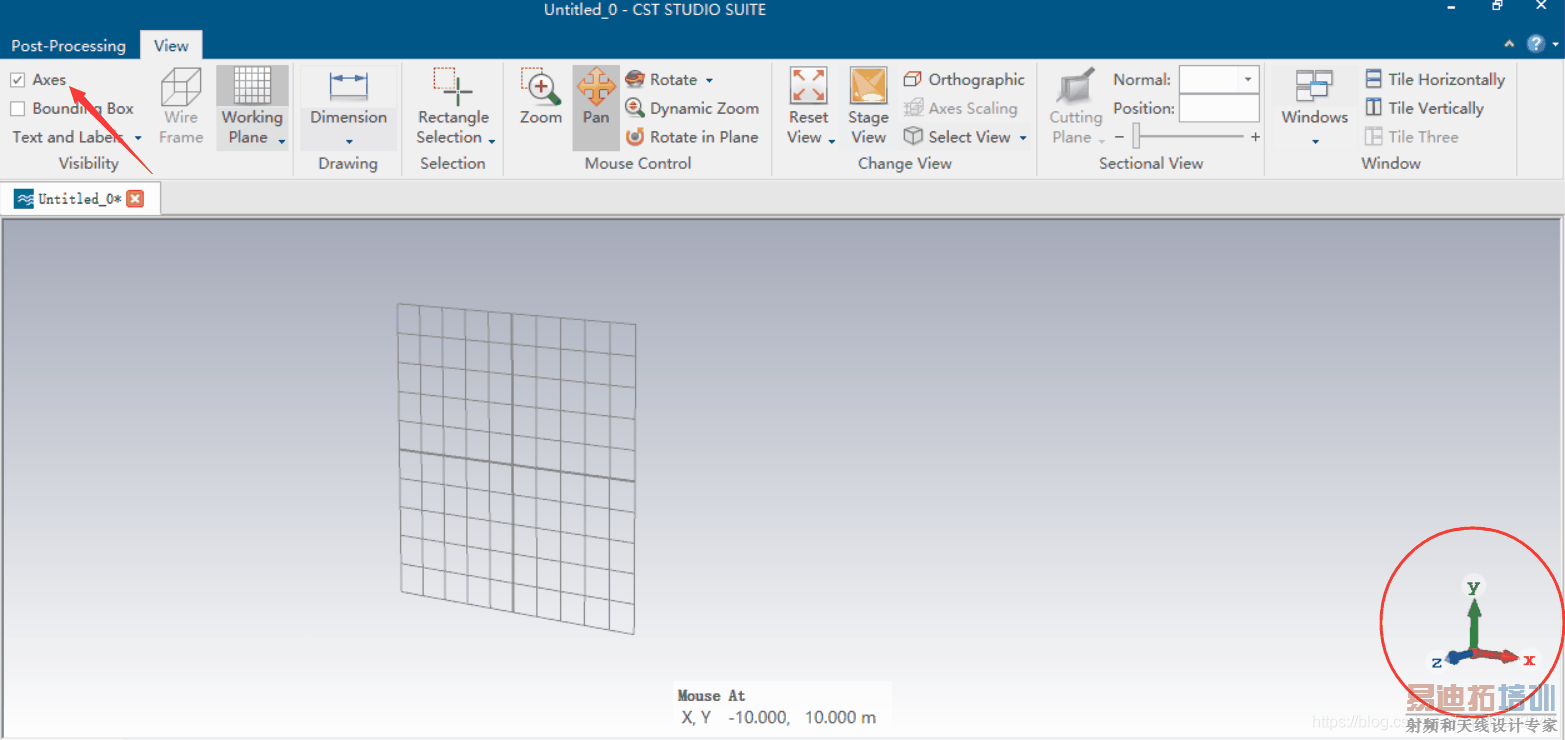Click the Dimension drawing tool icon
Screen dimensions: 1565x740
click(348, 86)
